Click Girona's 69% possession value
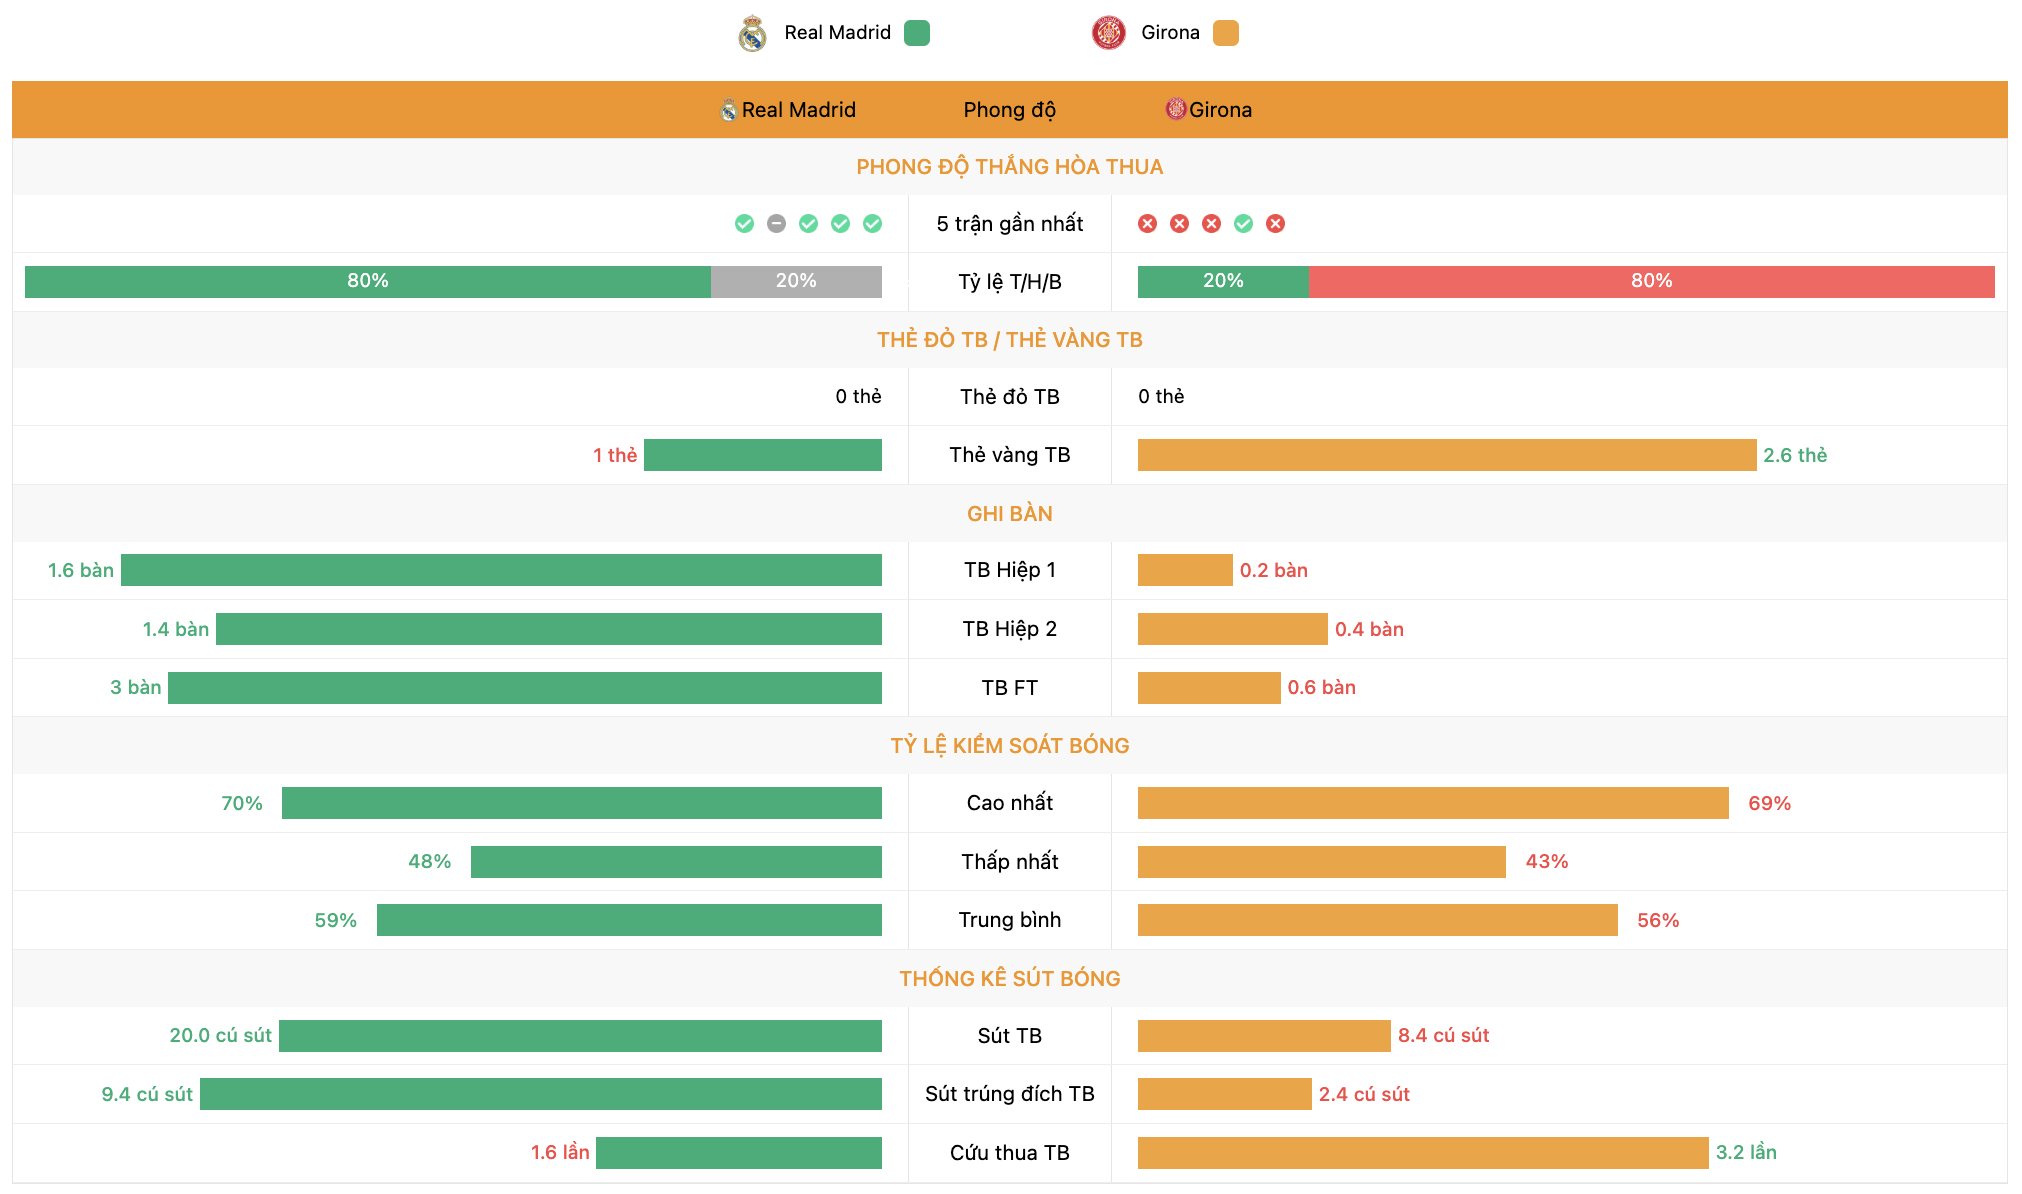Image resolution: width=2022 pixels, height=1194 pixels. 1769,803
